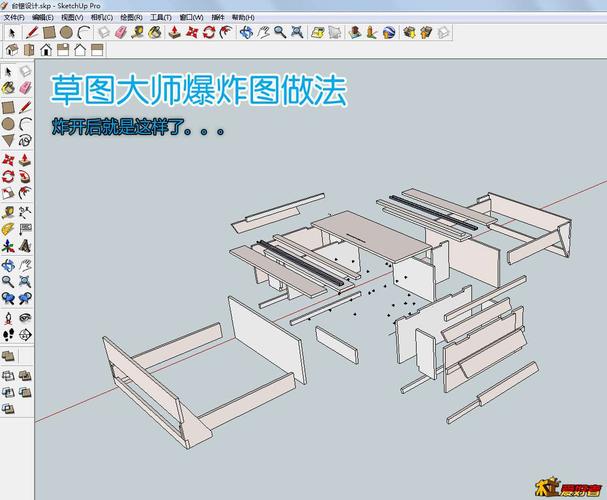Screen dimensions: 607x500
Task: Select the Protractor tool
Action: click(8, 229)
